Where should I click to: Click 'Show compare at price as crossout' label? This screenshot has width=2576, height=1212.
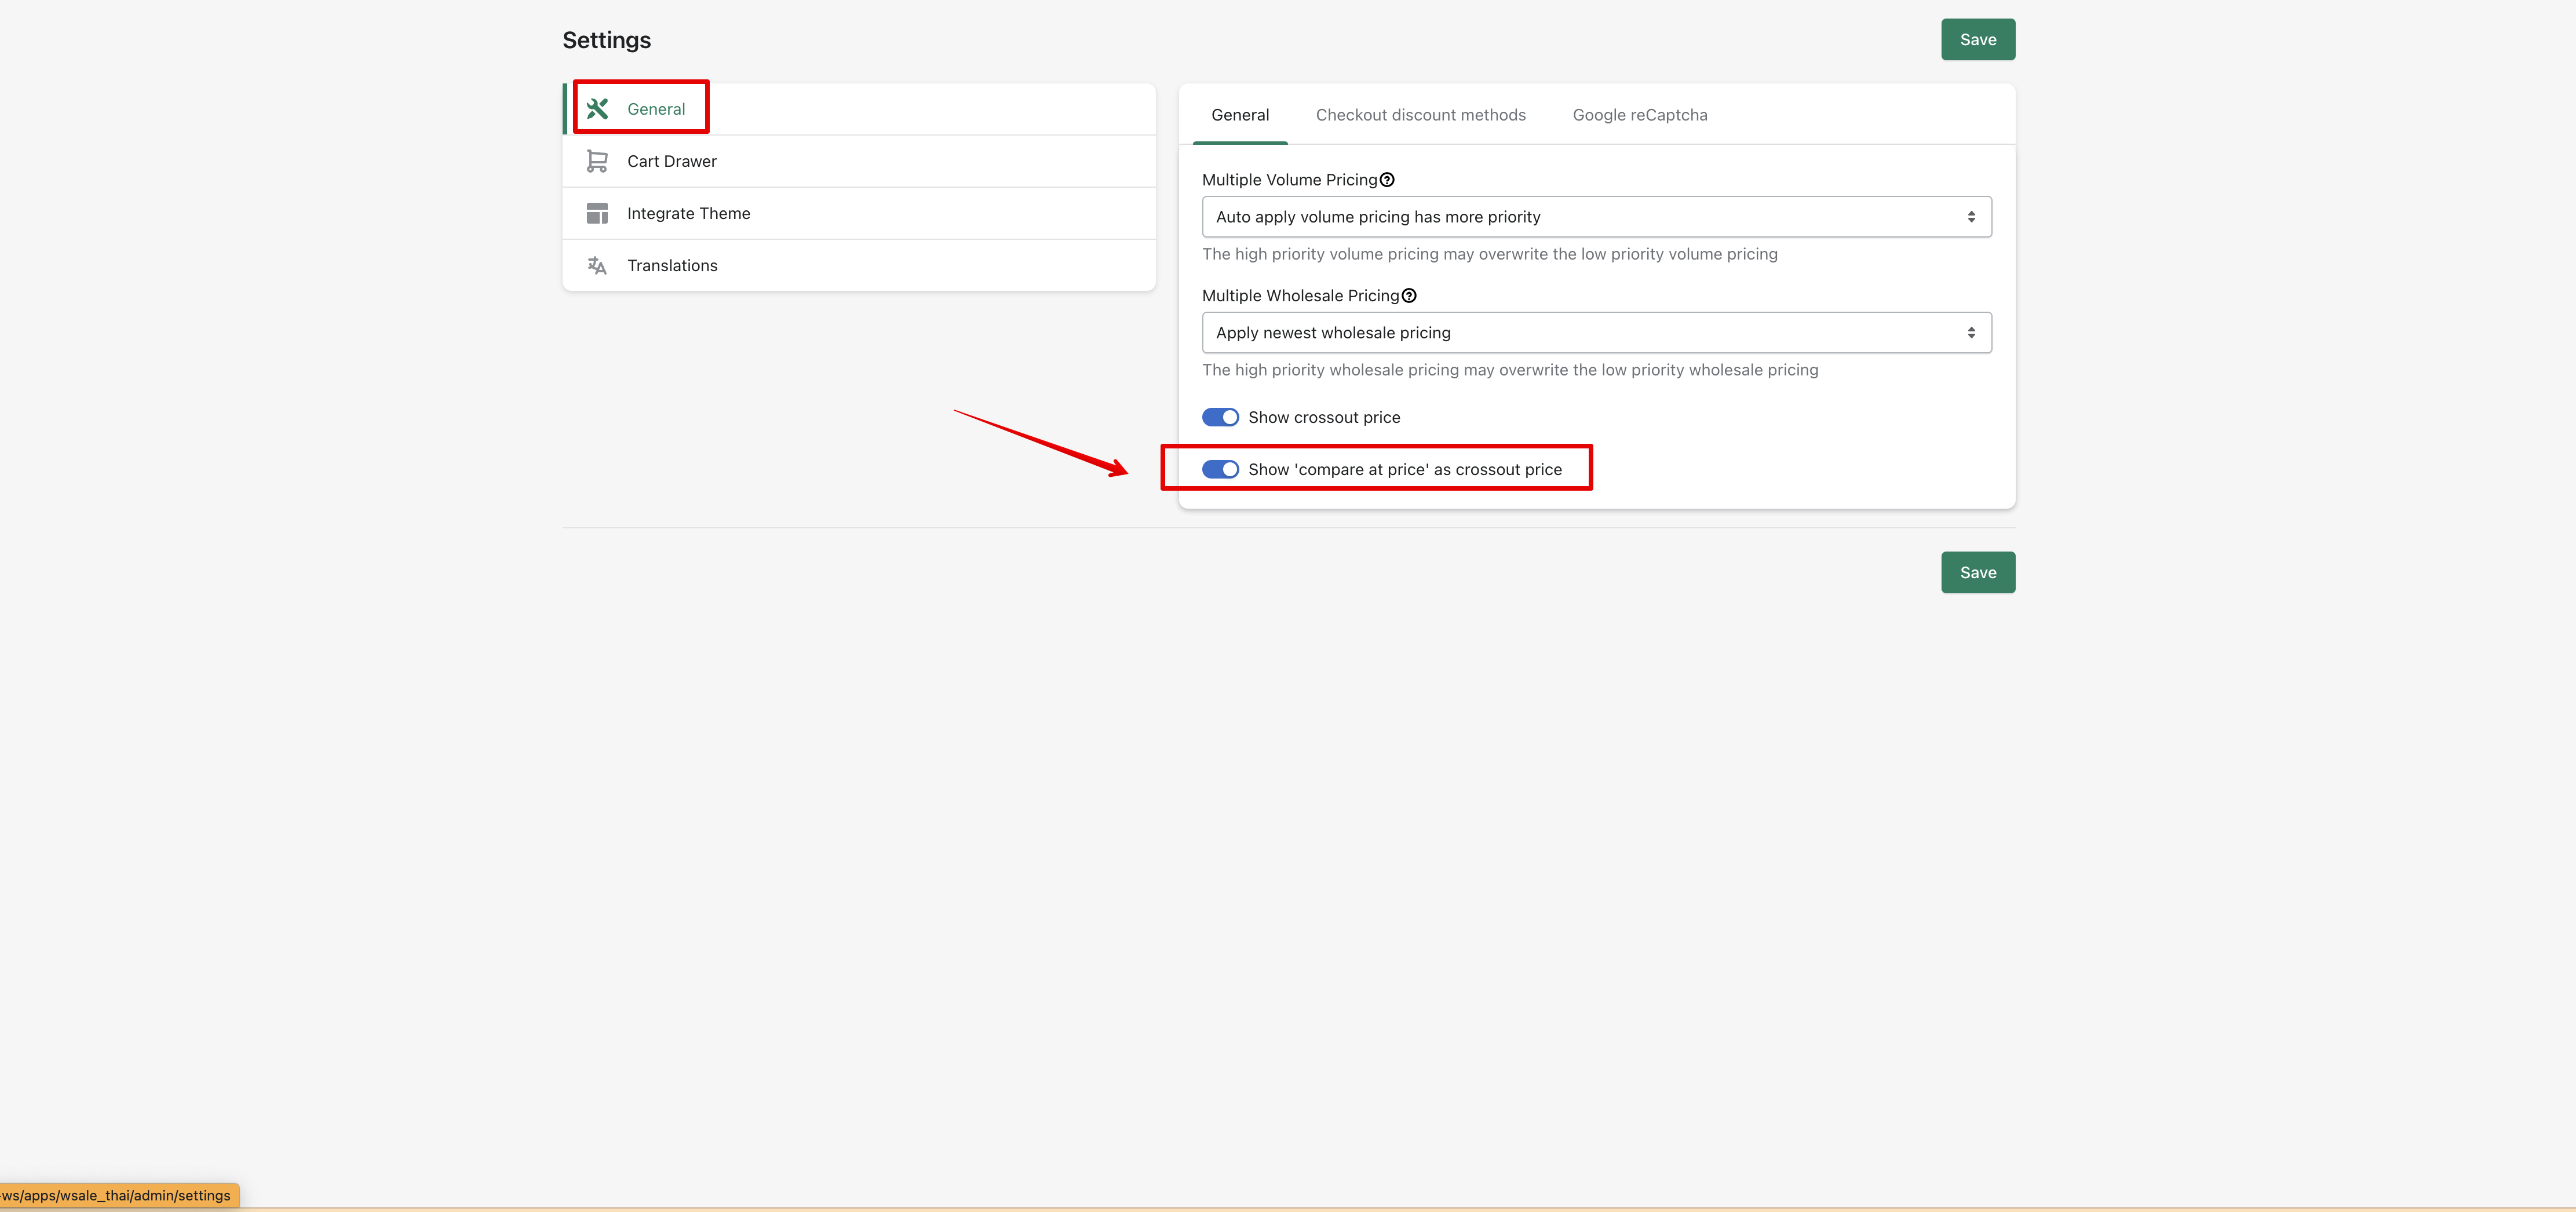pos(1404,469)
